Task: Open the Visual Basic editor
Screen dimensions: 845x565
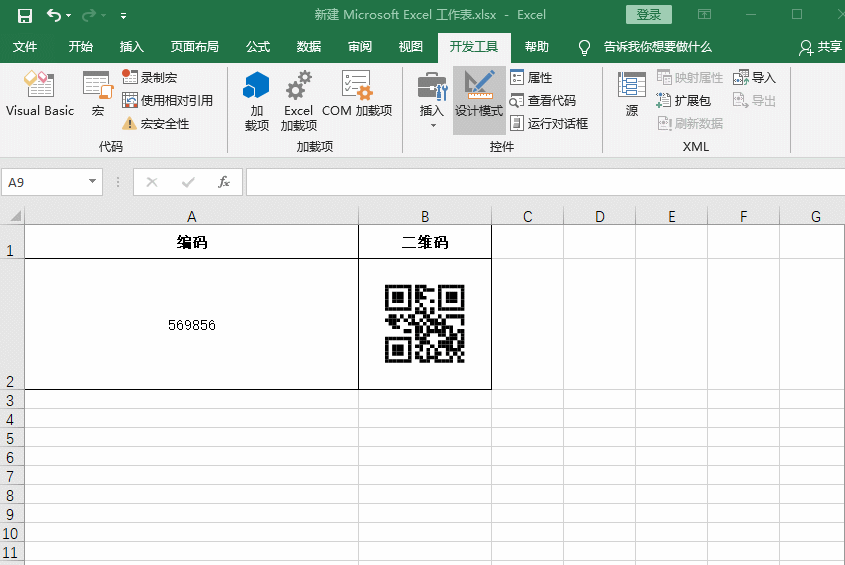Action: [40, 94]
